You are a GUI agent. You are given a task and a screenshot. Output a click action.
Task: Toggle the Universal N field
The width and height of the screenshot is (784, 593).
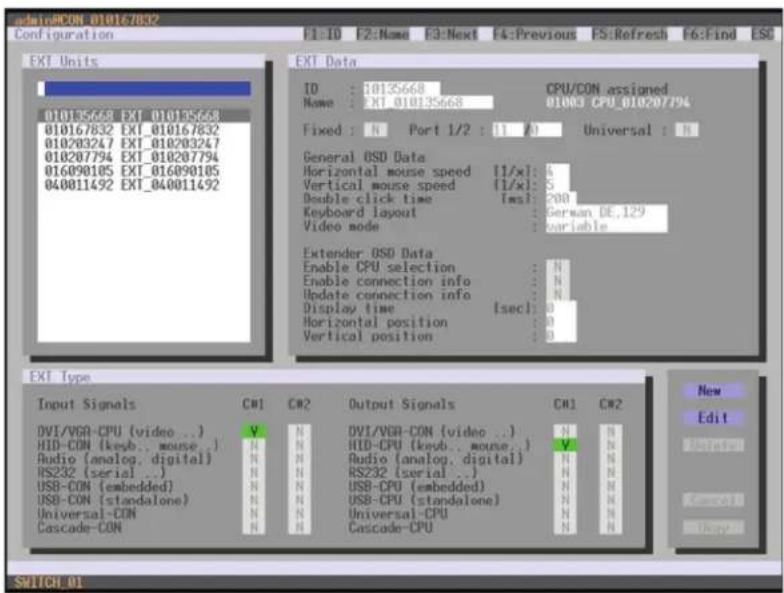686,130
